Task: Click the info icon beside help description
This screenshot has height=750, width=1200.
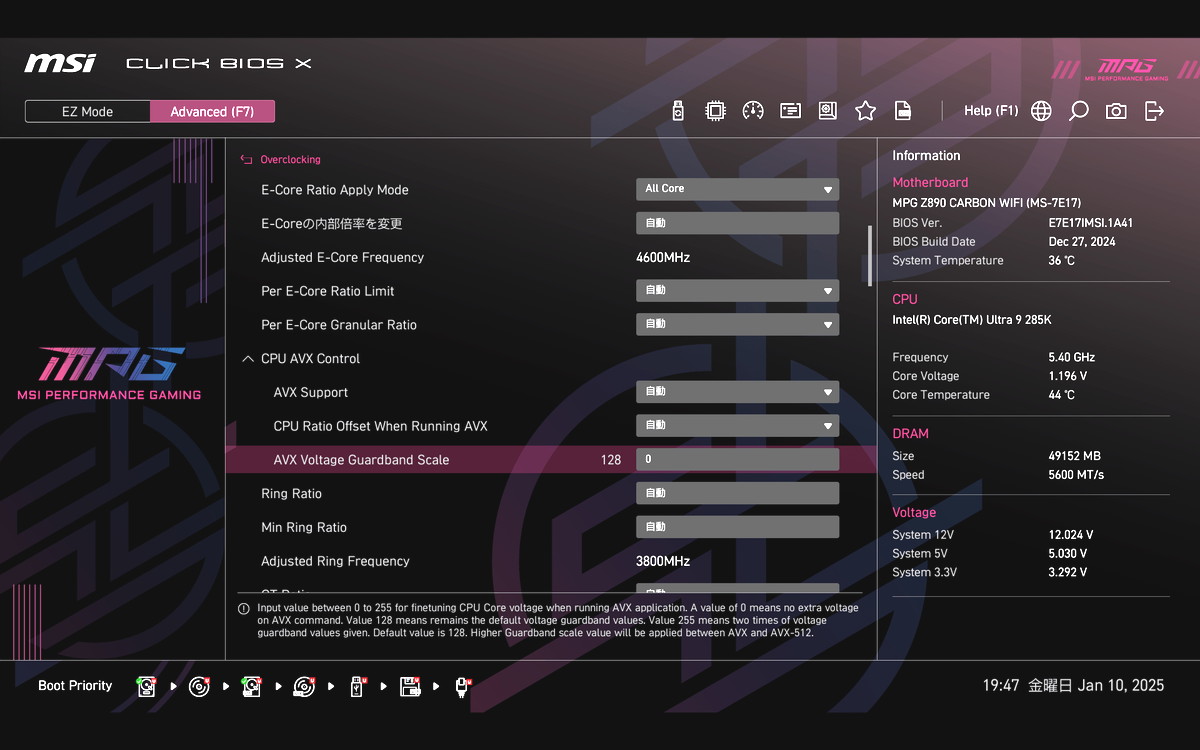Action: pos(244,608)
